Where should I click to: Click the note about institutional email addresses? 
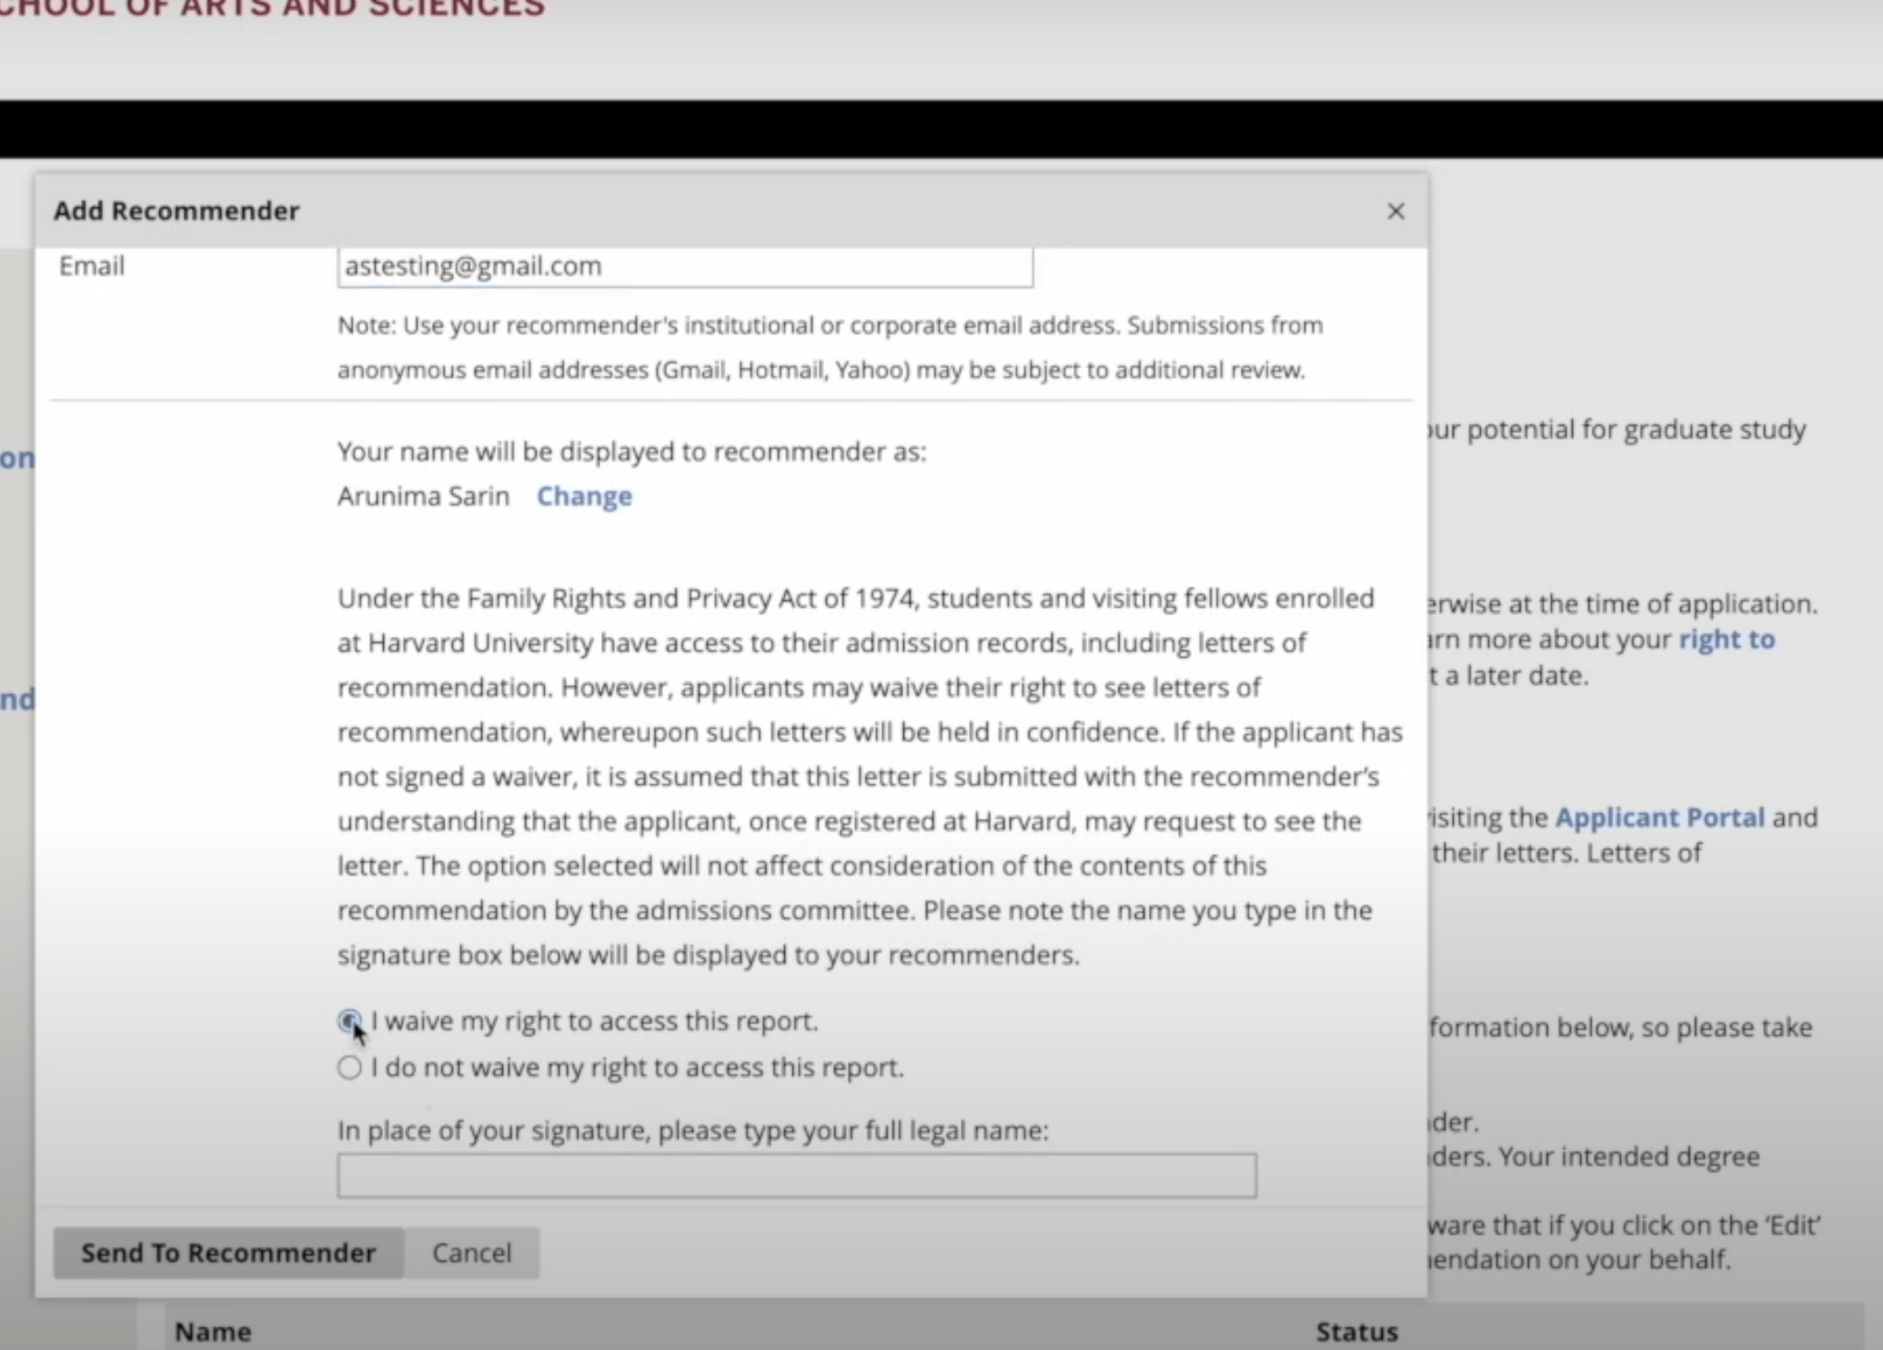pos(830,347)
